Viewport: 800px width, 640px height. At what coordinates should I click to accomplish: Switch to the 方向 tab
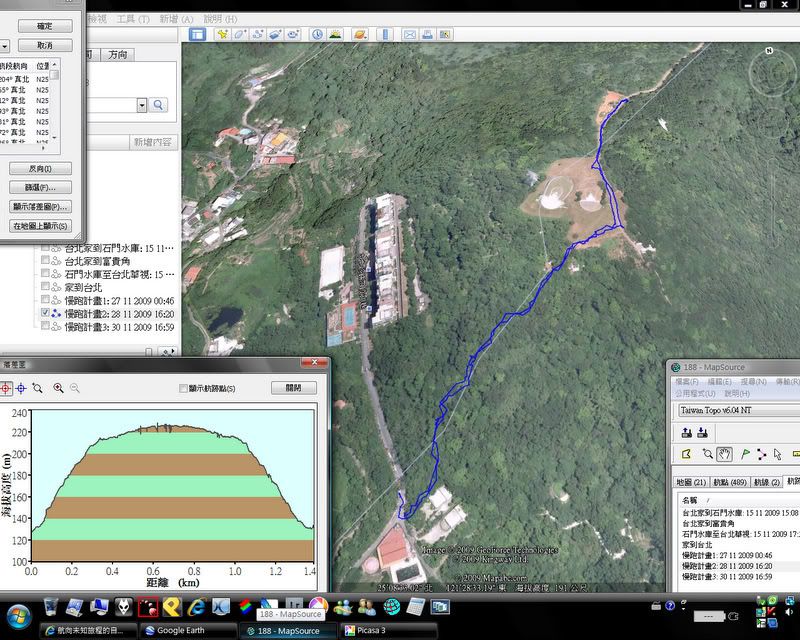118,55
